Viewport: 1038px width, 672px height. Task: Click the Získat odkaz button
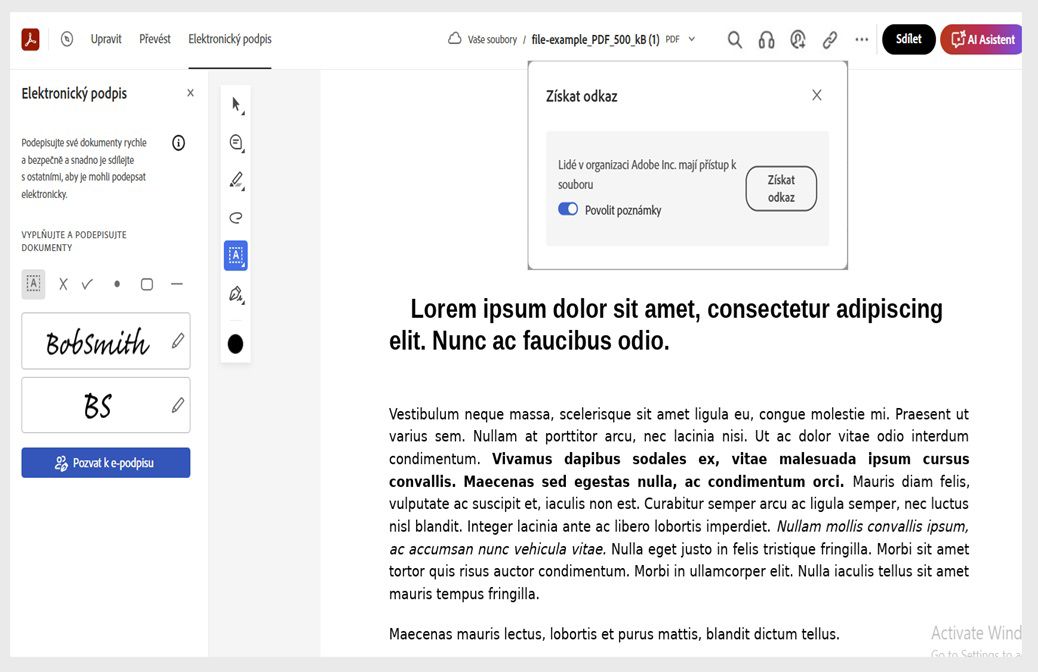781,188
